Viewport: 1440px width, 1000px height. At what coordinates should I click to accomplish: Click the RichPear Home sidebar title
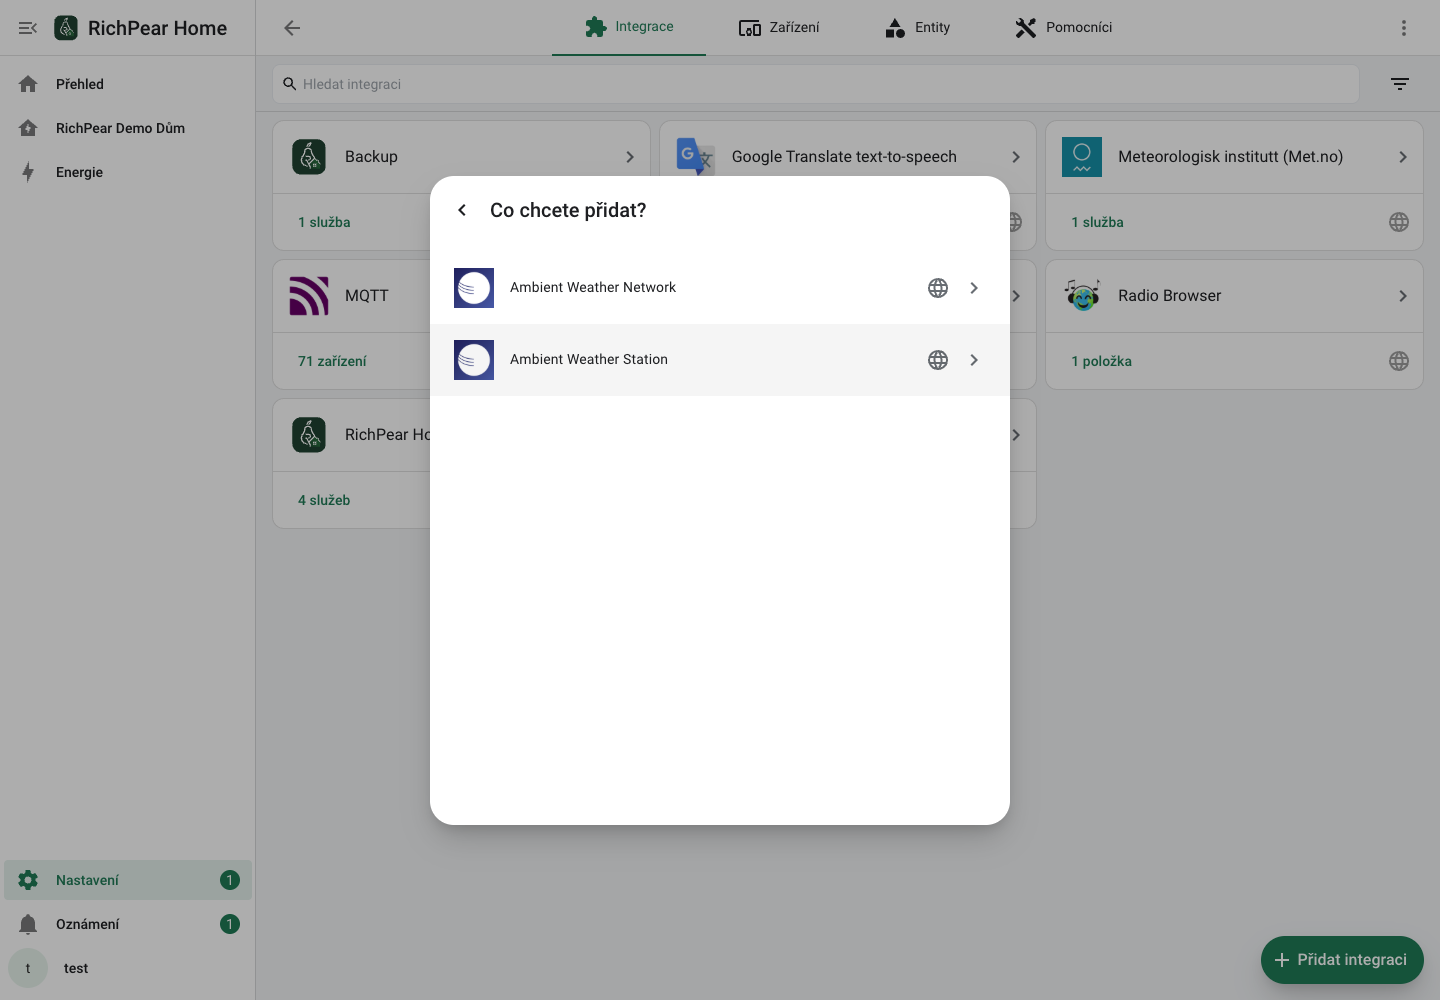(x=158, y=28)
